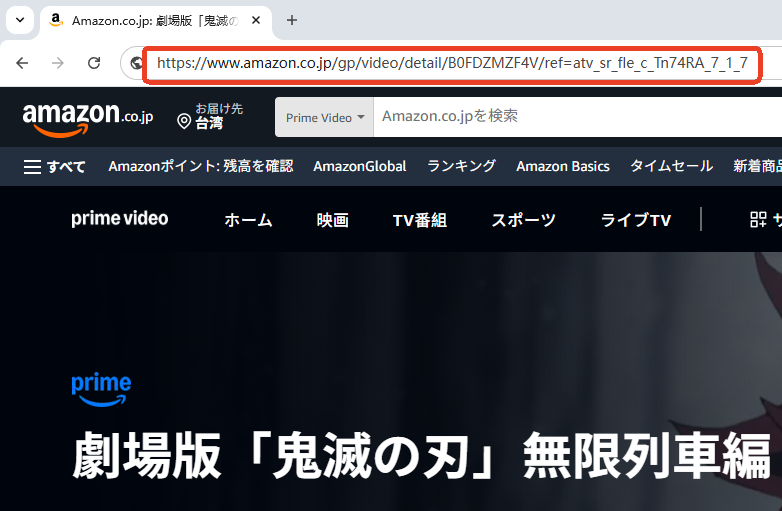Change delivery location 台湾
The image size is (782, 511).
(x=210, y=116)
